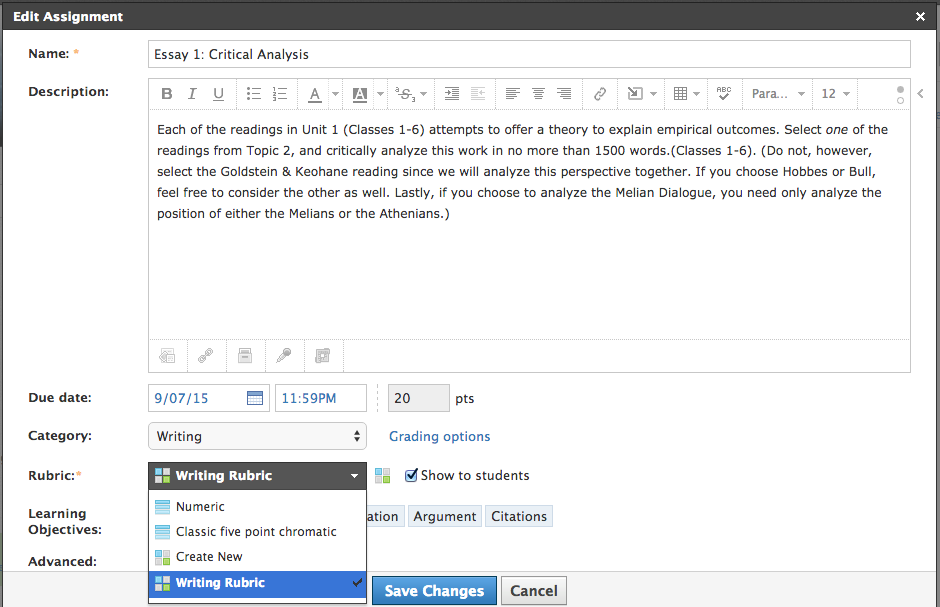Run the ABC spell check
Image resolution: width=940 pixels, height=607 pixels.
coord(724,94)
